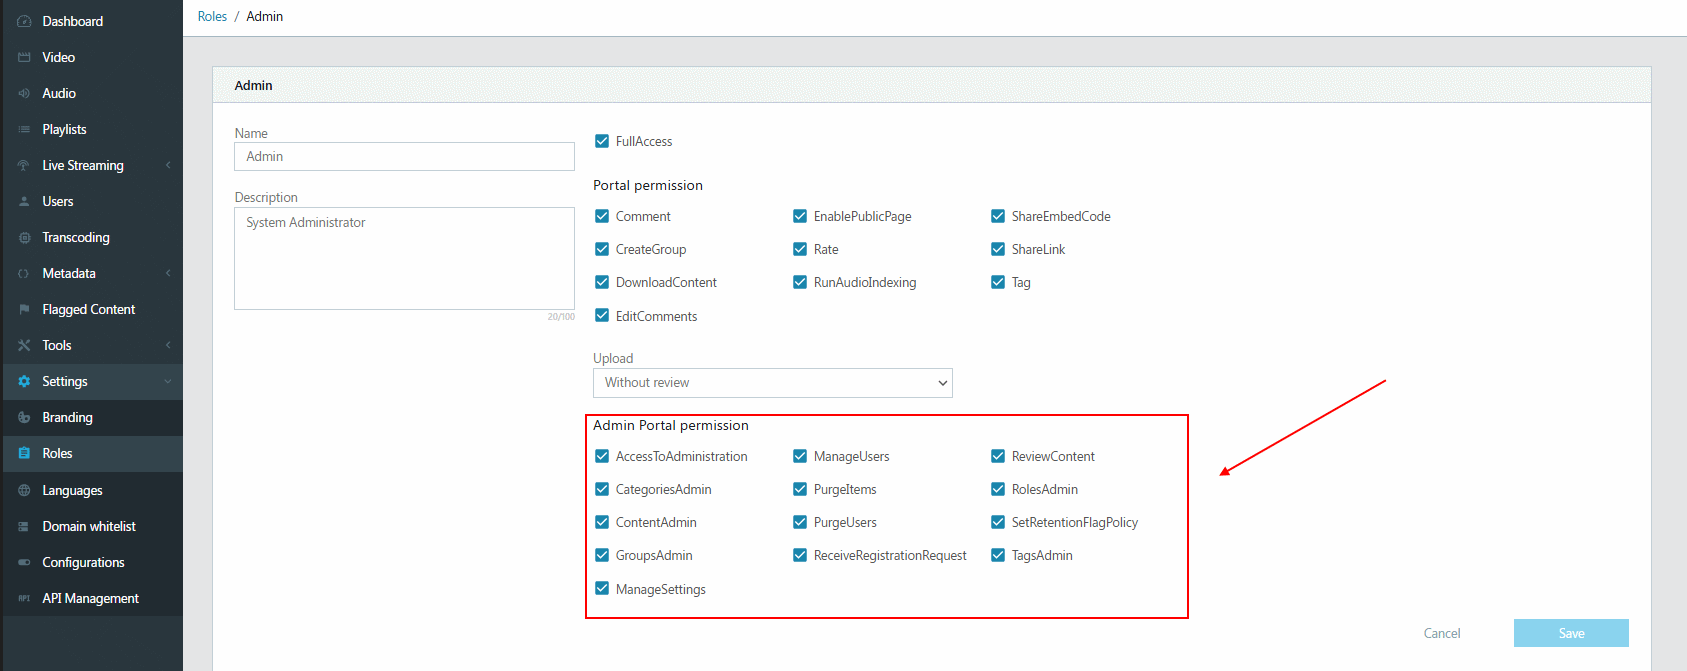Click the Video icon in sidebar

point(24,57)
